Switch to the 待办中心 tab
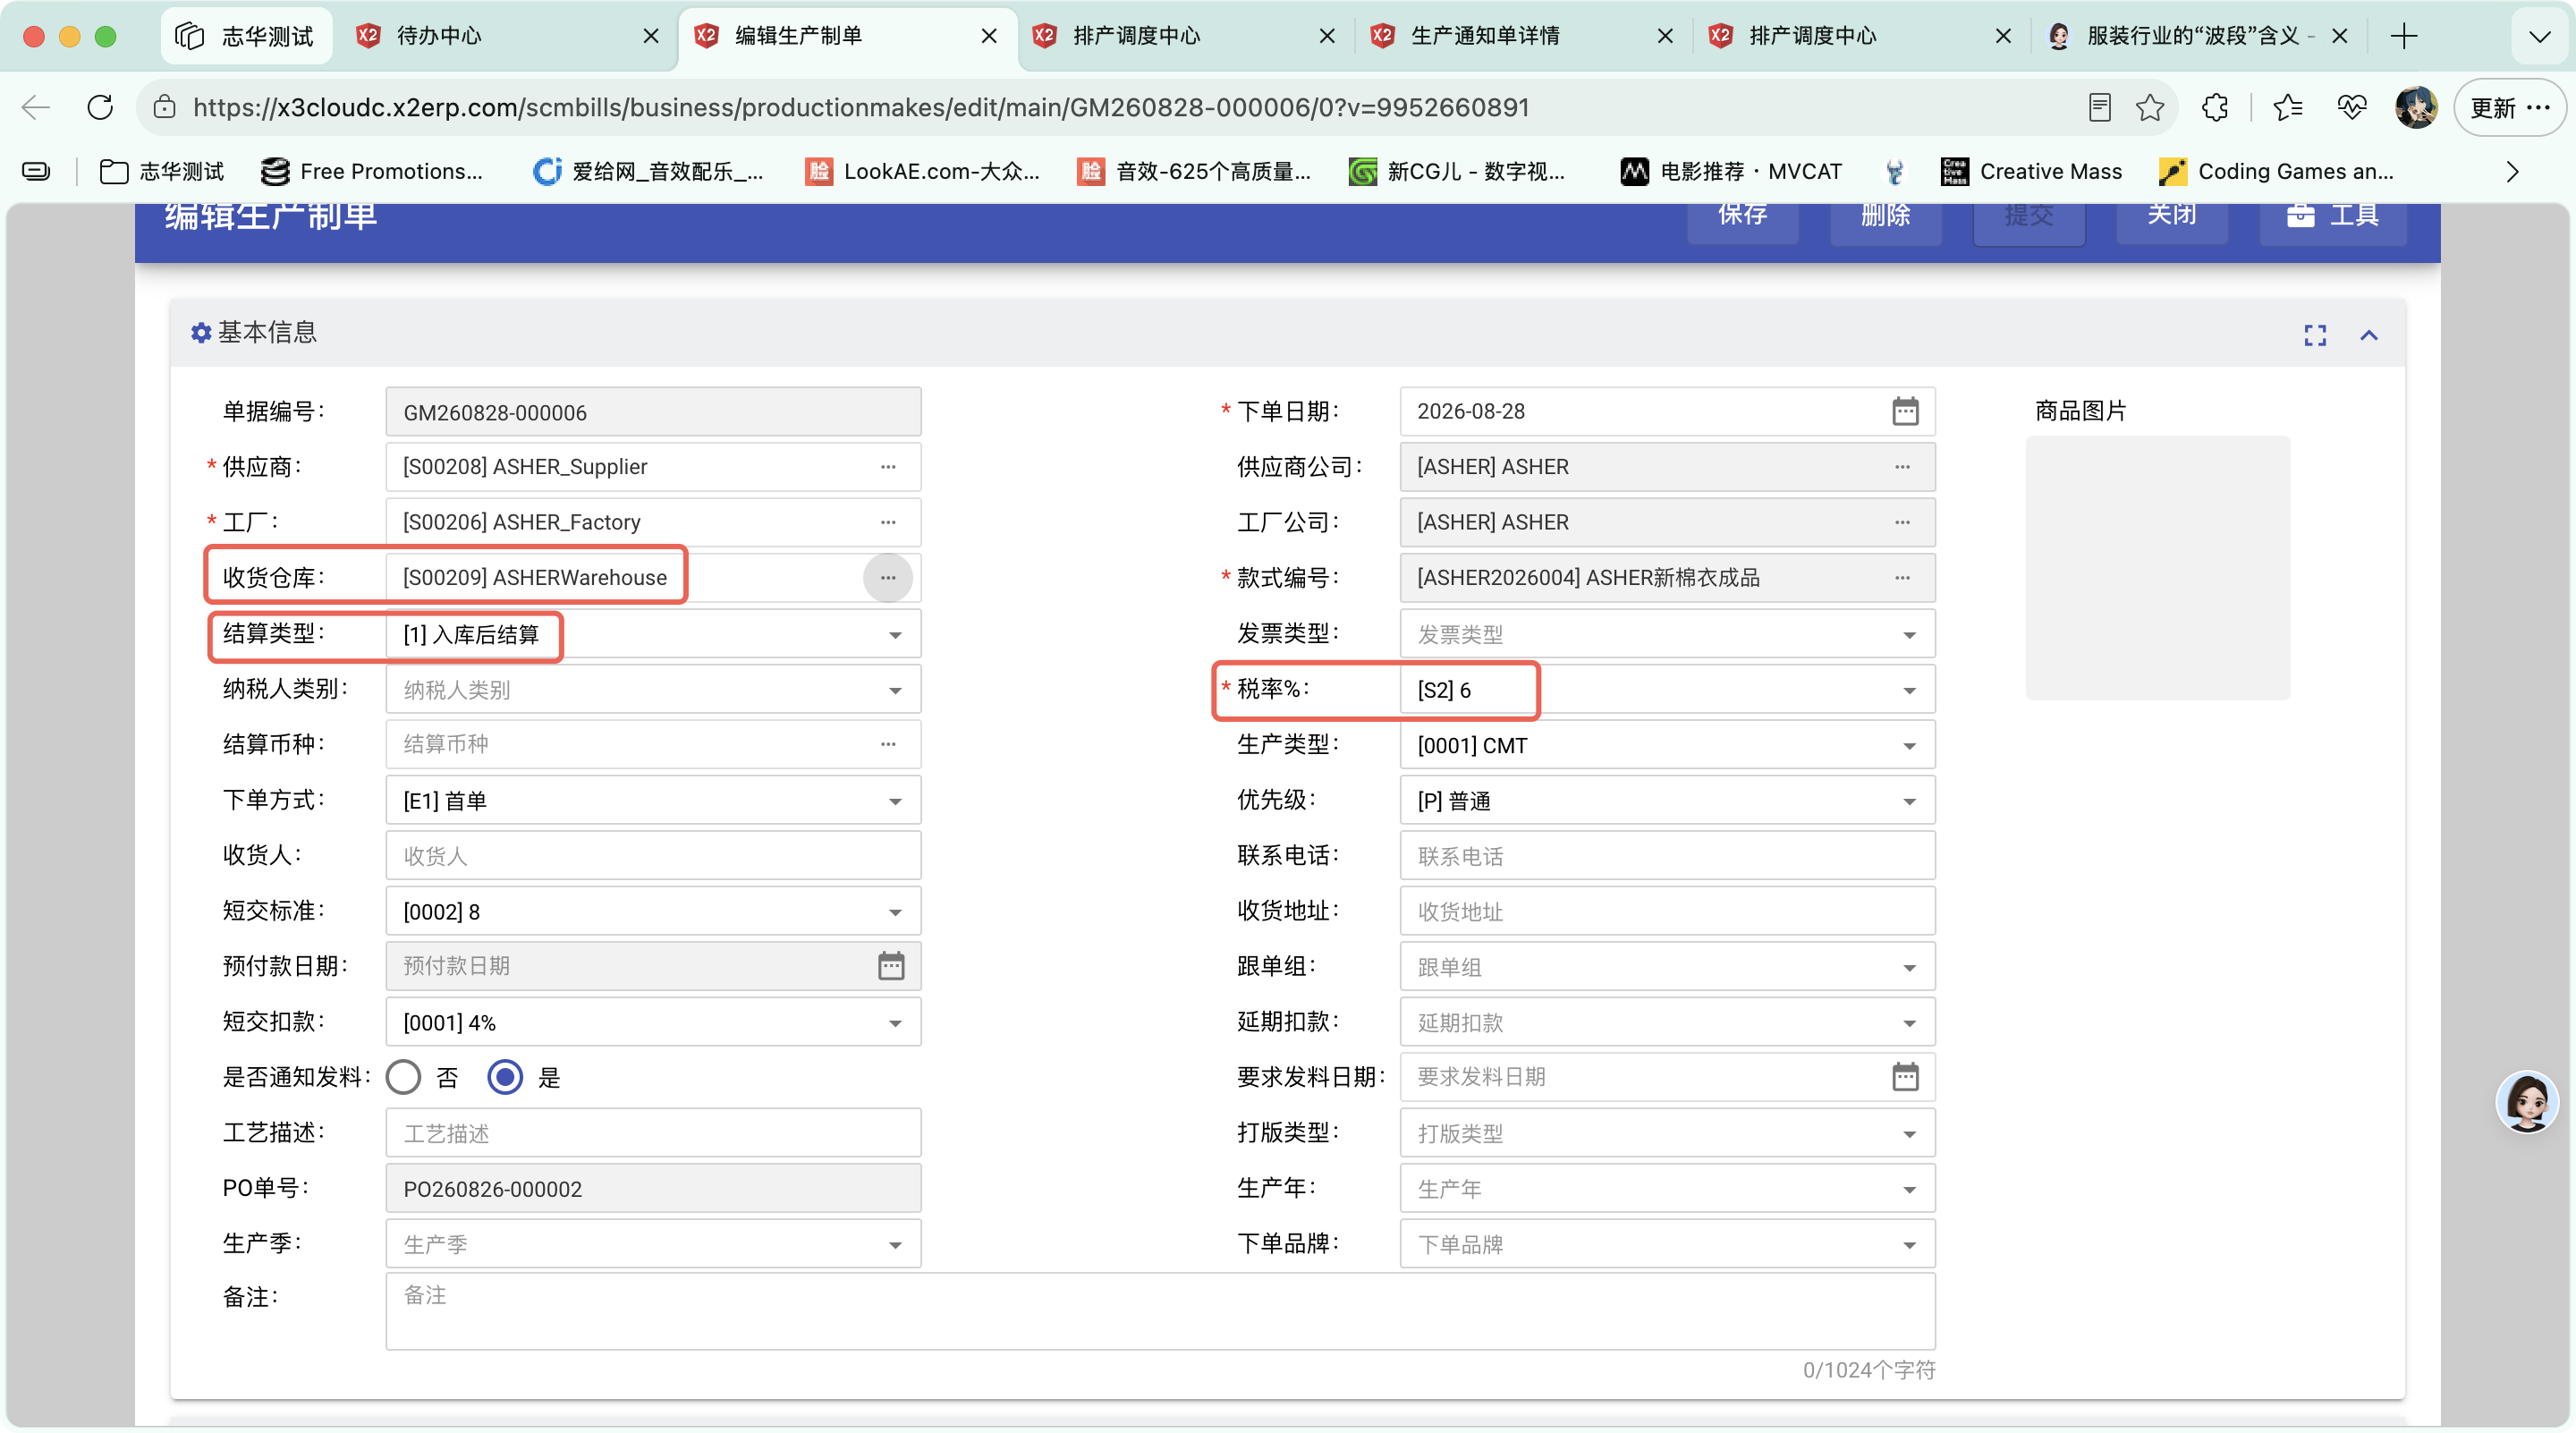This screenshot has width=2576, height=1433. (506, 36)
